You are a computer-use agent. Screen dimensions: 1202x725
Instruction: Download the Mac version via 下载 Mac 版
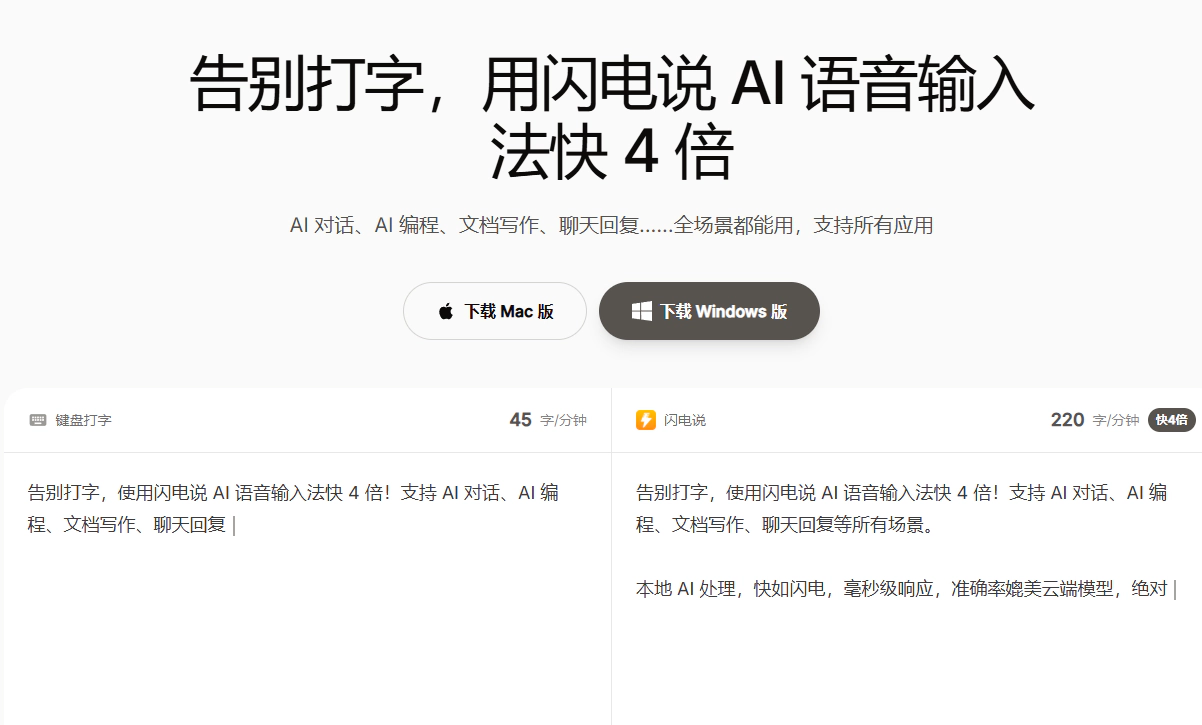pos(495,312)
